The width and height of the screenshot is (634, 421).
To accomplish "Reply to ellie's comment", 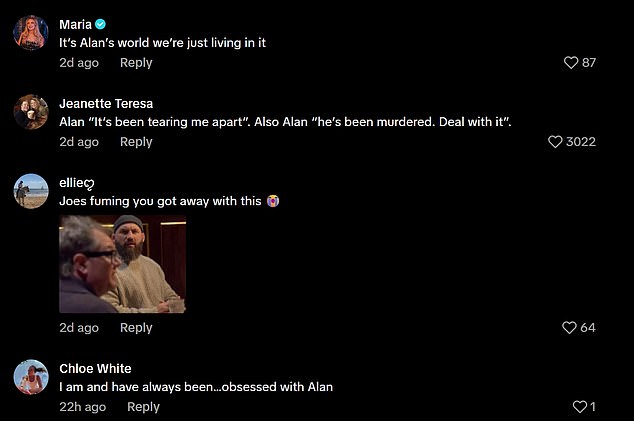I will pyautogui.click(x=136, y=328).
